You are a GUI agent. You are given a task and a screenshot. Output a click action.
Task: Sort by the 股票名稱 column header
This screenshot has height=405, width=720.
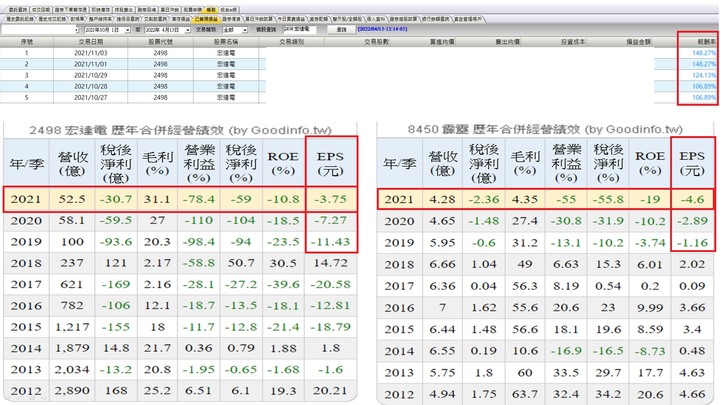[x=226, y=42]
